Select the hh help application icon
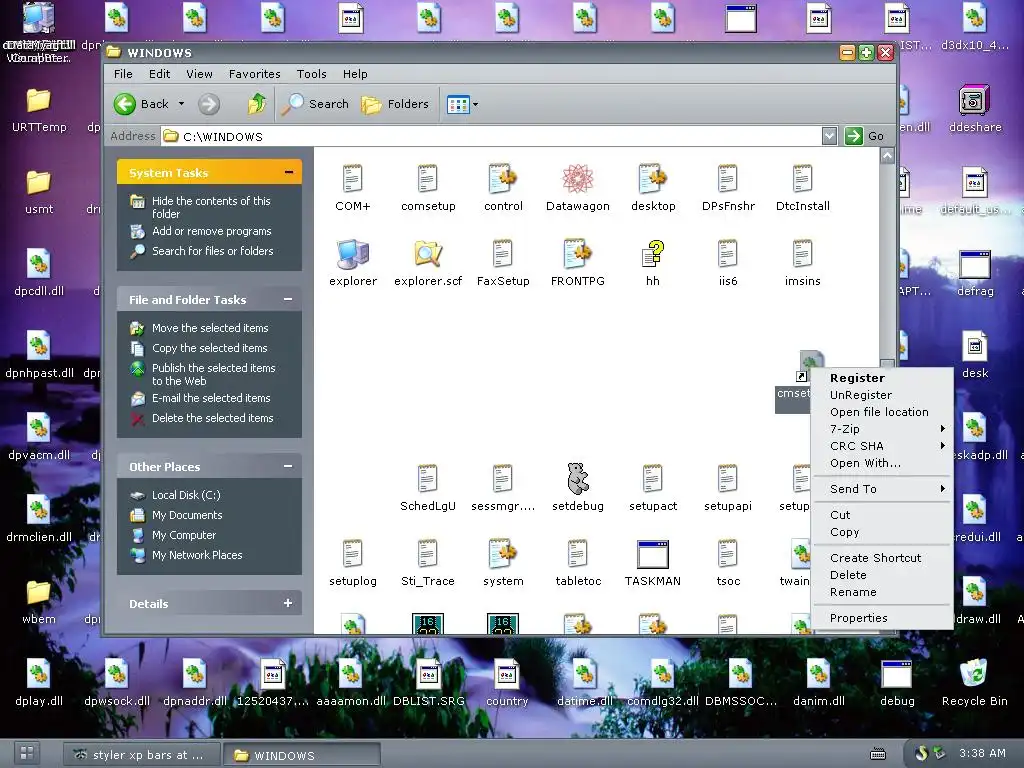The image size is (1024, 768). [653, 263]
